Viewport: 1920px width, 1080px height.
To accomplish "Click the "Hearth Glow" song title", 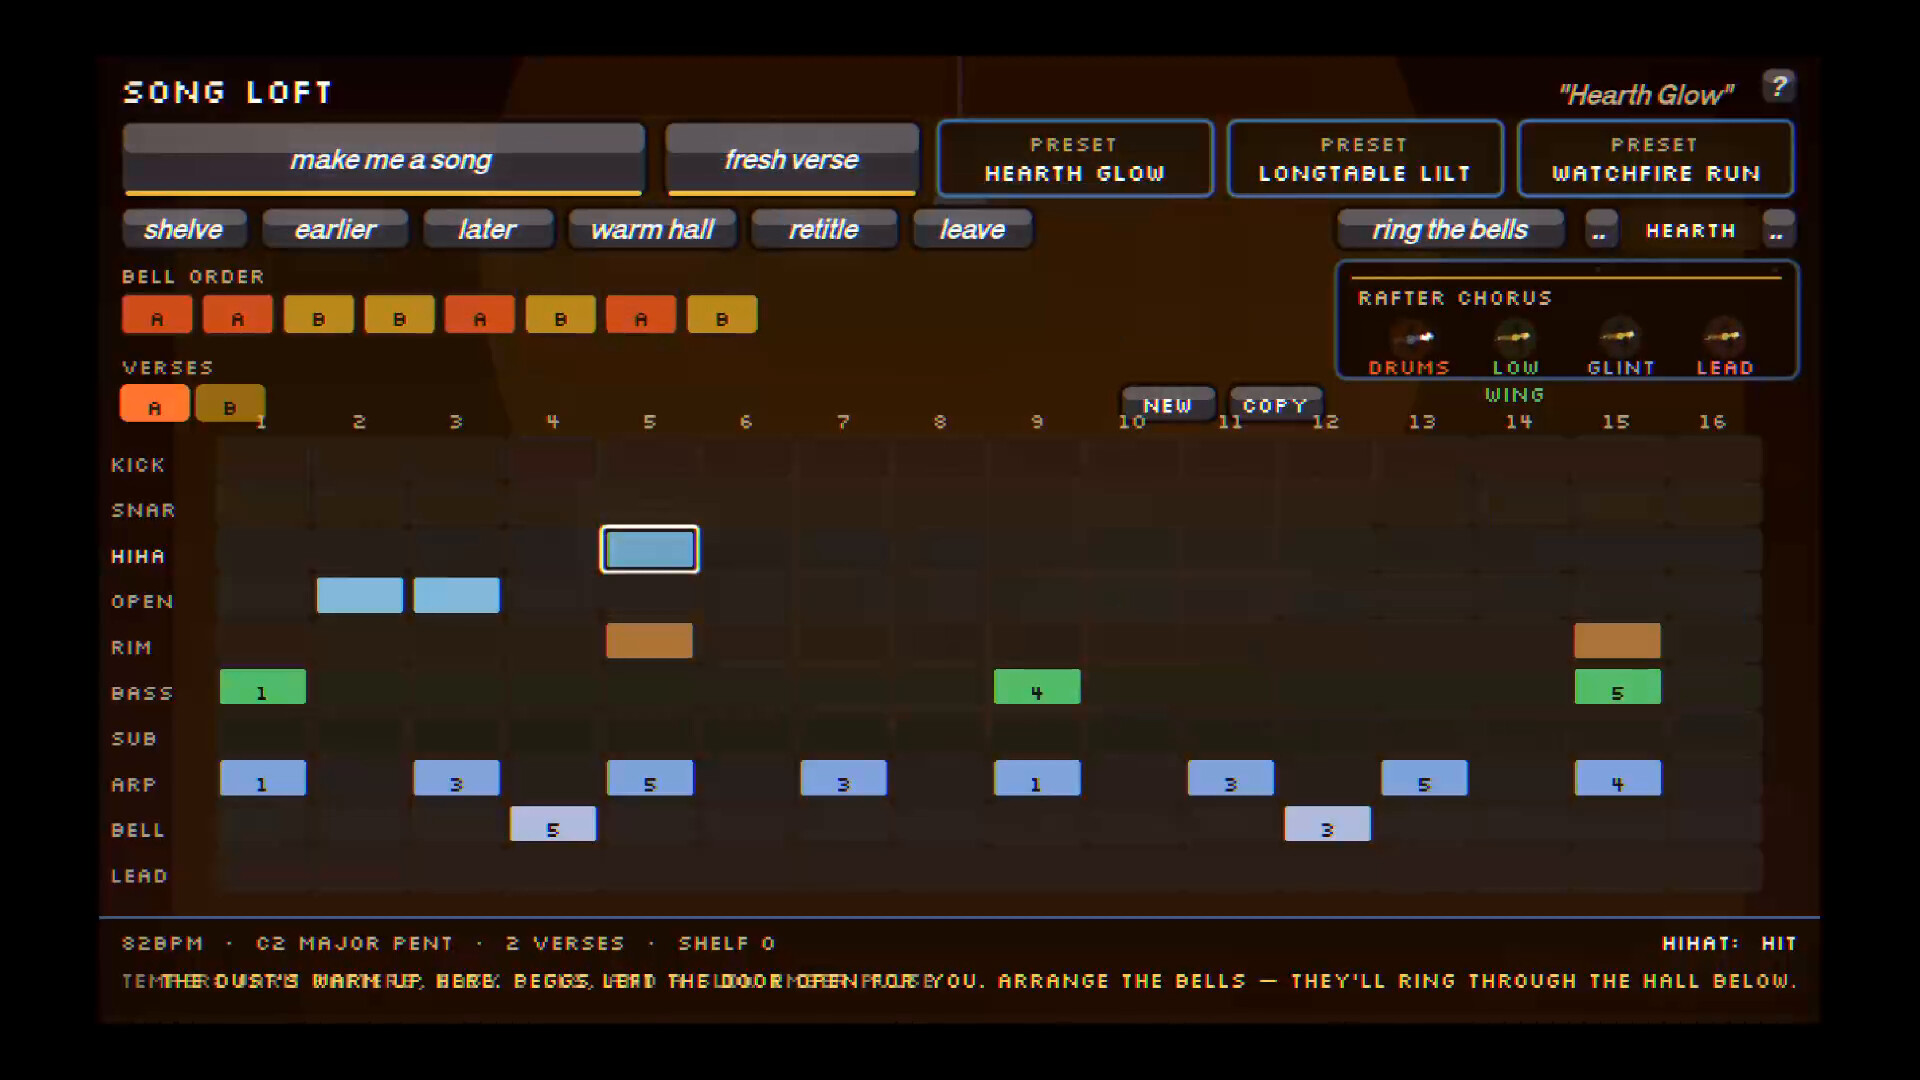I will 1645,95.
